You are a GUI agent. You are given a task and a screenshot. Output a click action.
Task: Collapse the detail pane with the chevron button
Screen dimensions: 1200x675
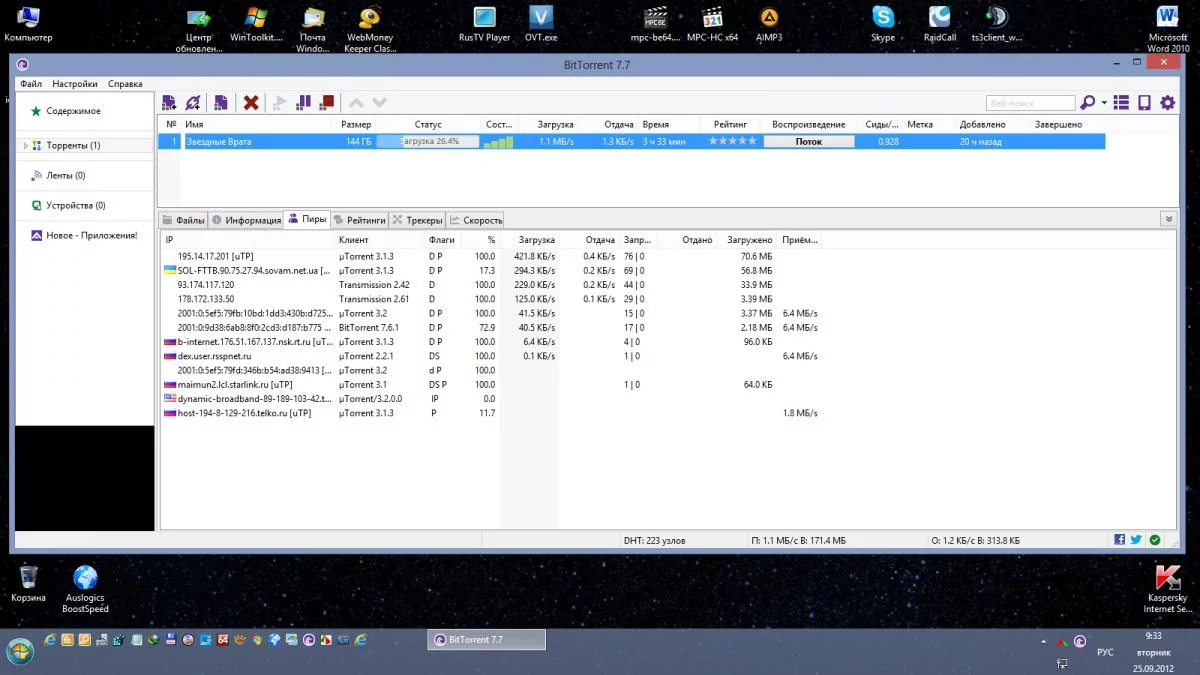coord(1167,219)
